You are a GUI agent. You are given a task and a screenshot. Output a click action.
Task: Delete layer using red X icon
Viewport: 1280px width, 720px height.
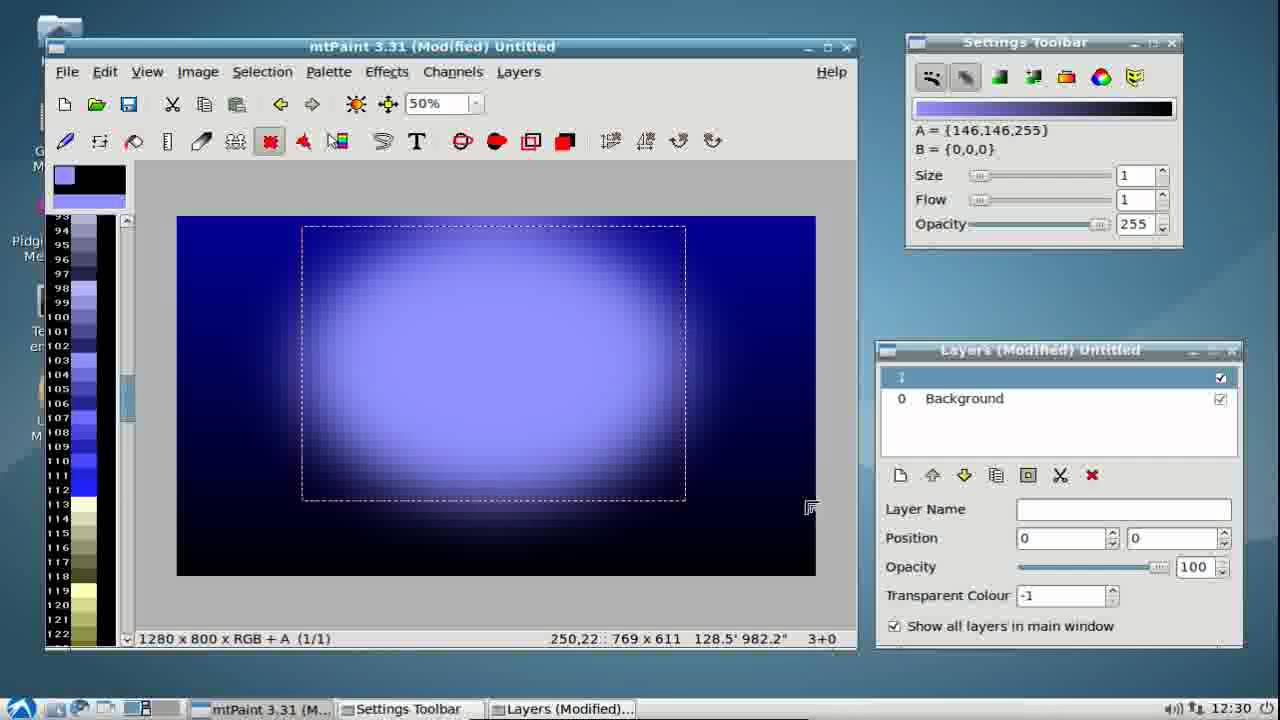point(1092,475)
